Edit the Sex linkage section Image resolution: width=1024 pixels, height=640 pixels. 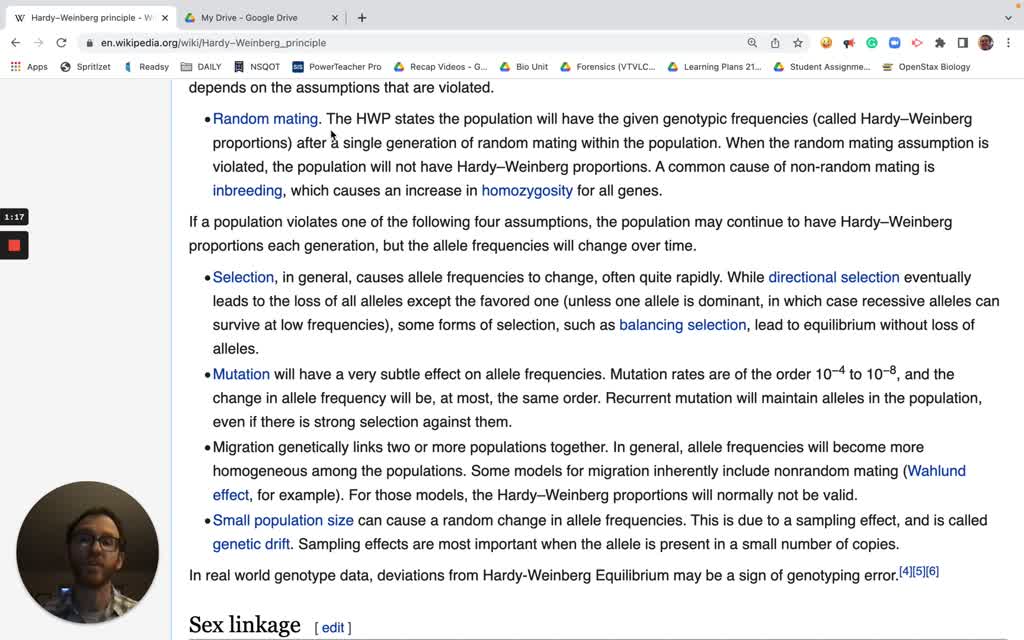click(332, 627)
